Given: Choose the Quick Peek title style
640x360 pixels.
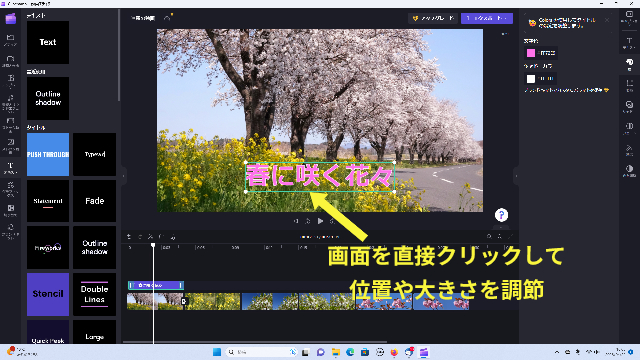Looking at the screenshot, I should coord(48,332).
